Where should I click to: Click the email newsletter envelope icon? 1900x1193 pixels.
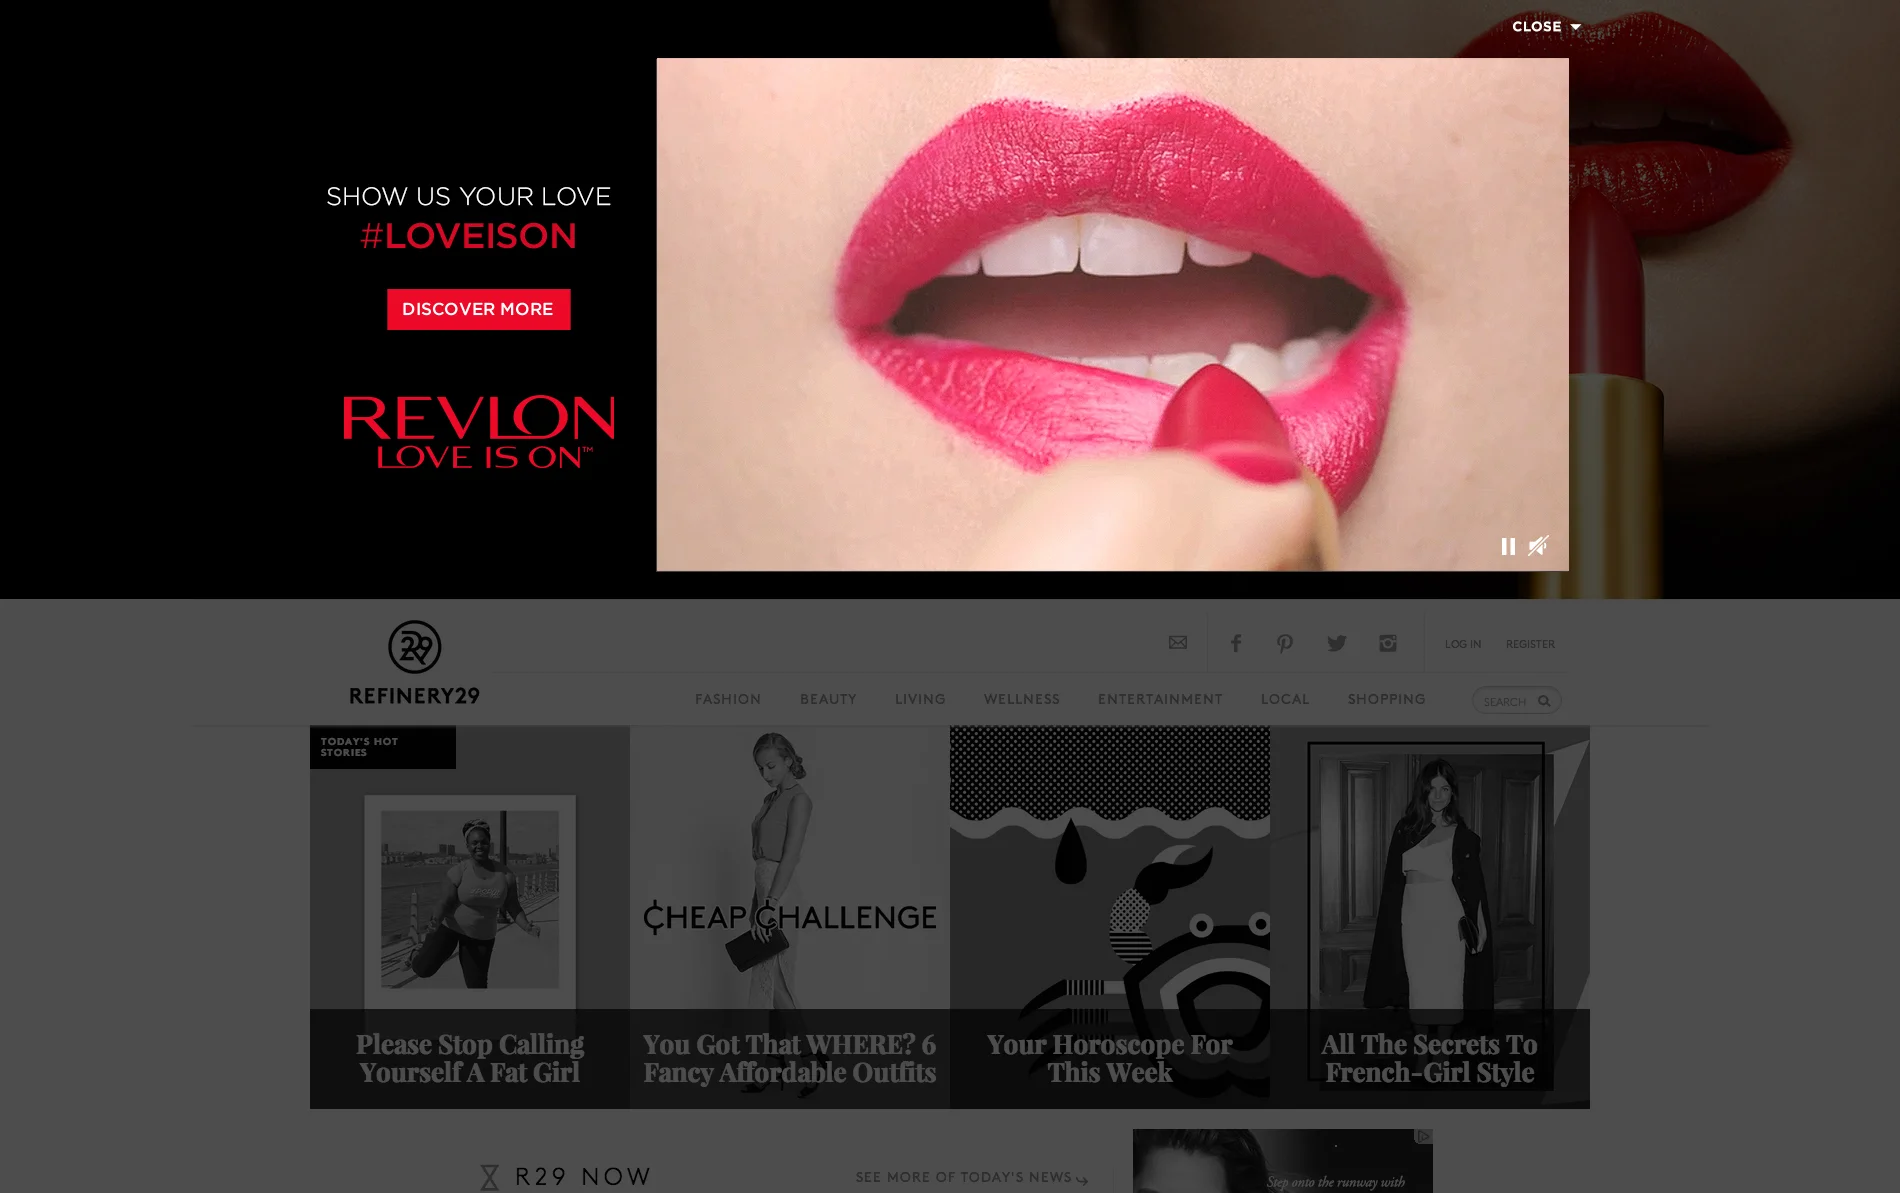[x=1178, y=642]
